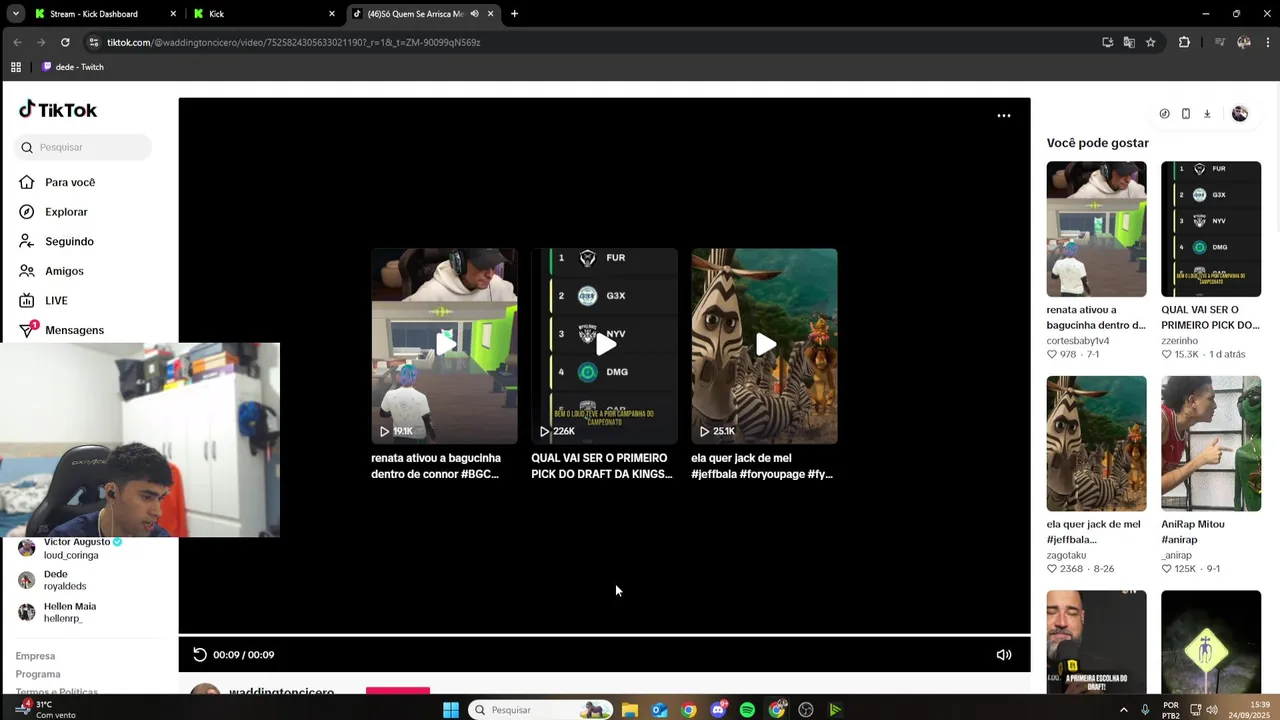Open Spotify from the taskbar

coord(747,710)
